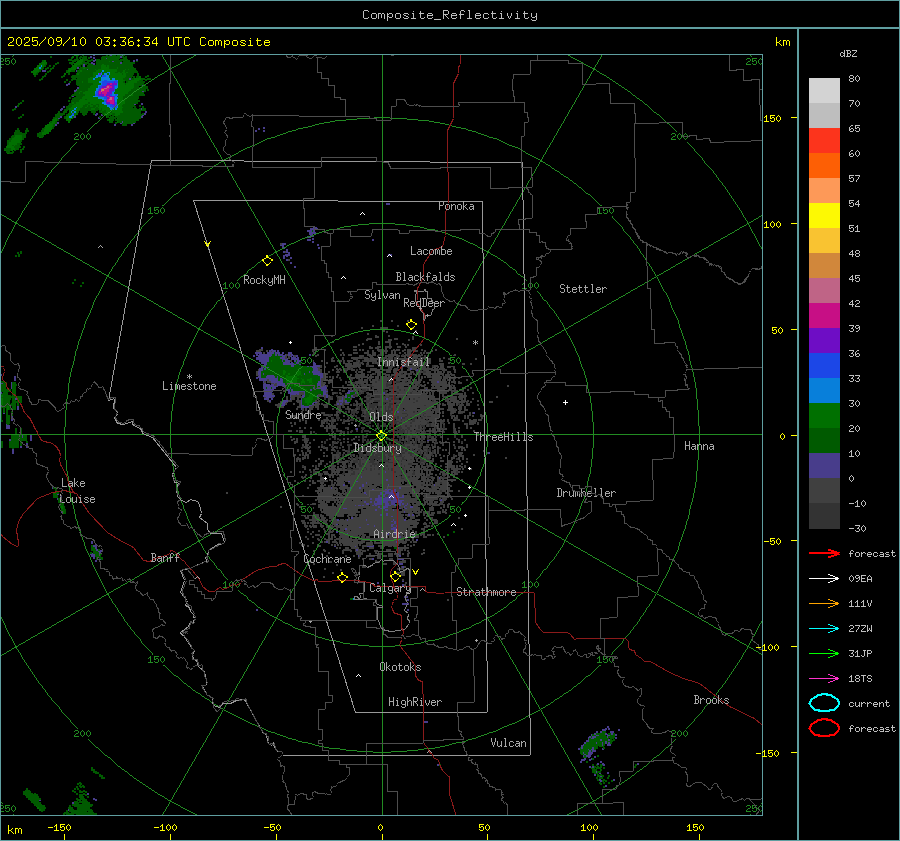The width and height of the screenshot is (900, 841).
Task: Click the magenta 18TS arrow icon
Action: 824,679
